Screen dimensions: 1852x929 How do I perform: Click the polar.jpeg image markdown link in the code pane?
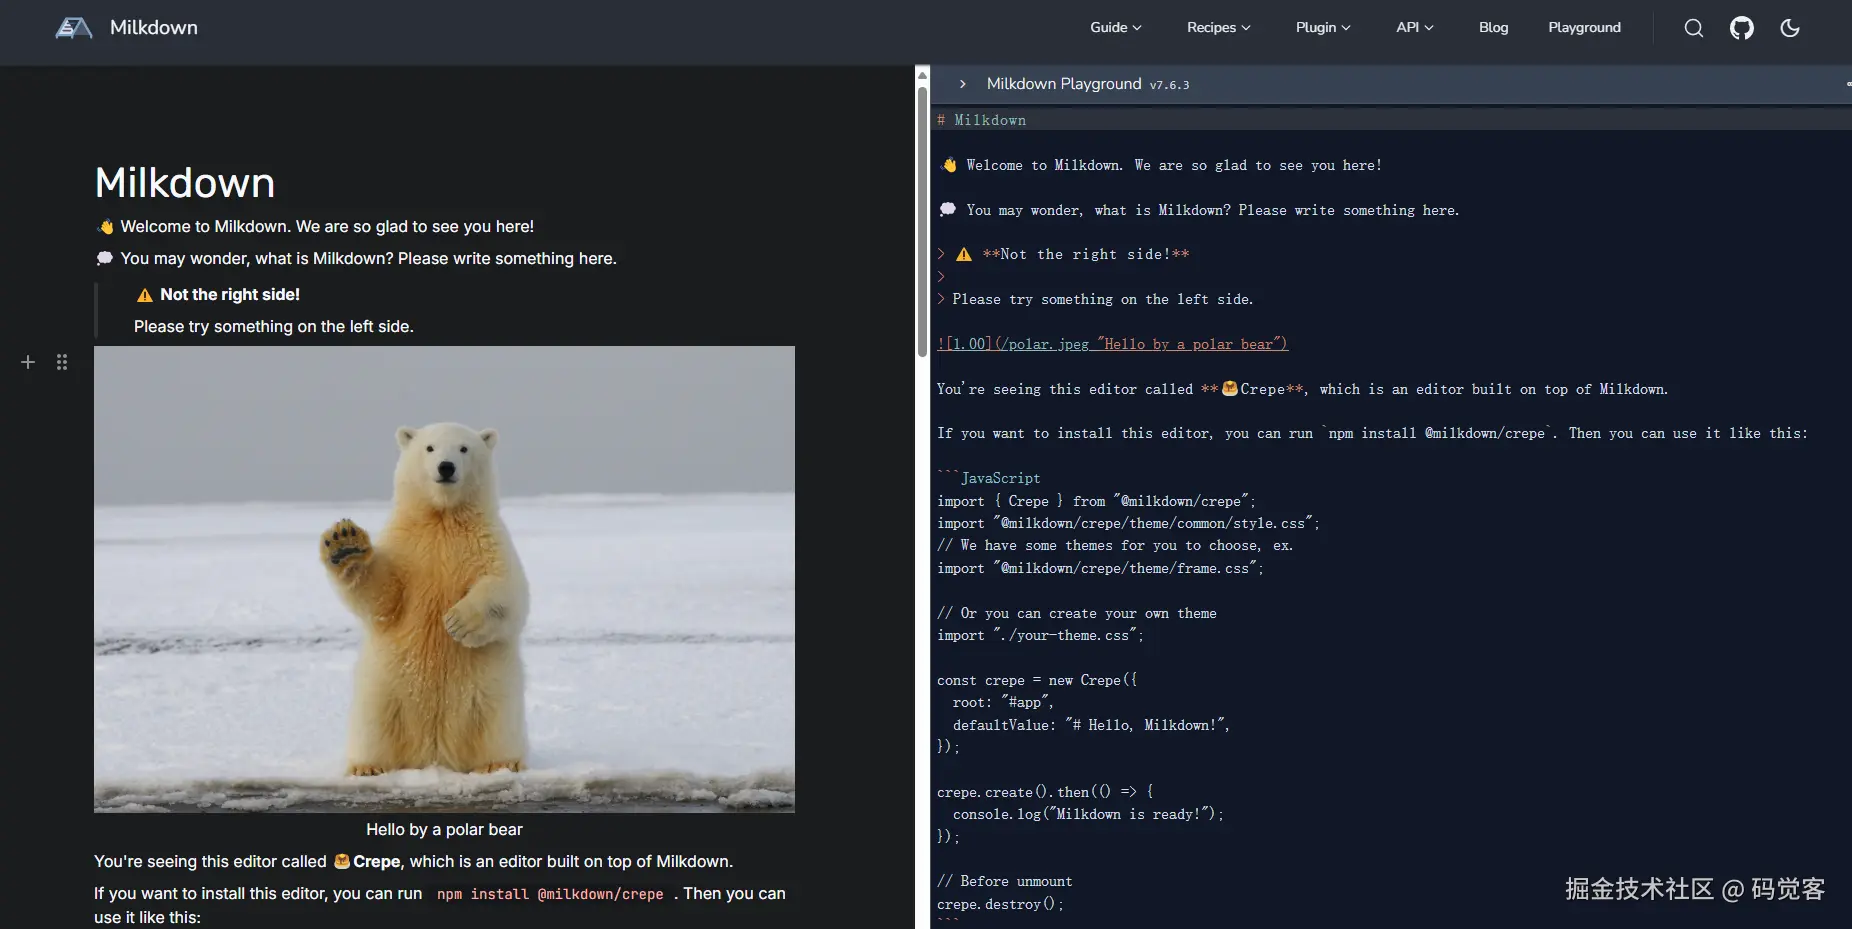pos(1112,344)
